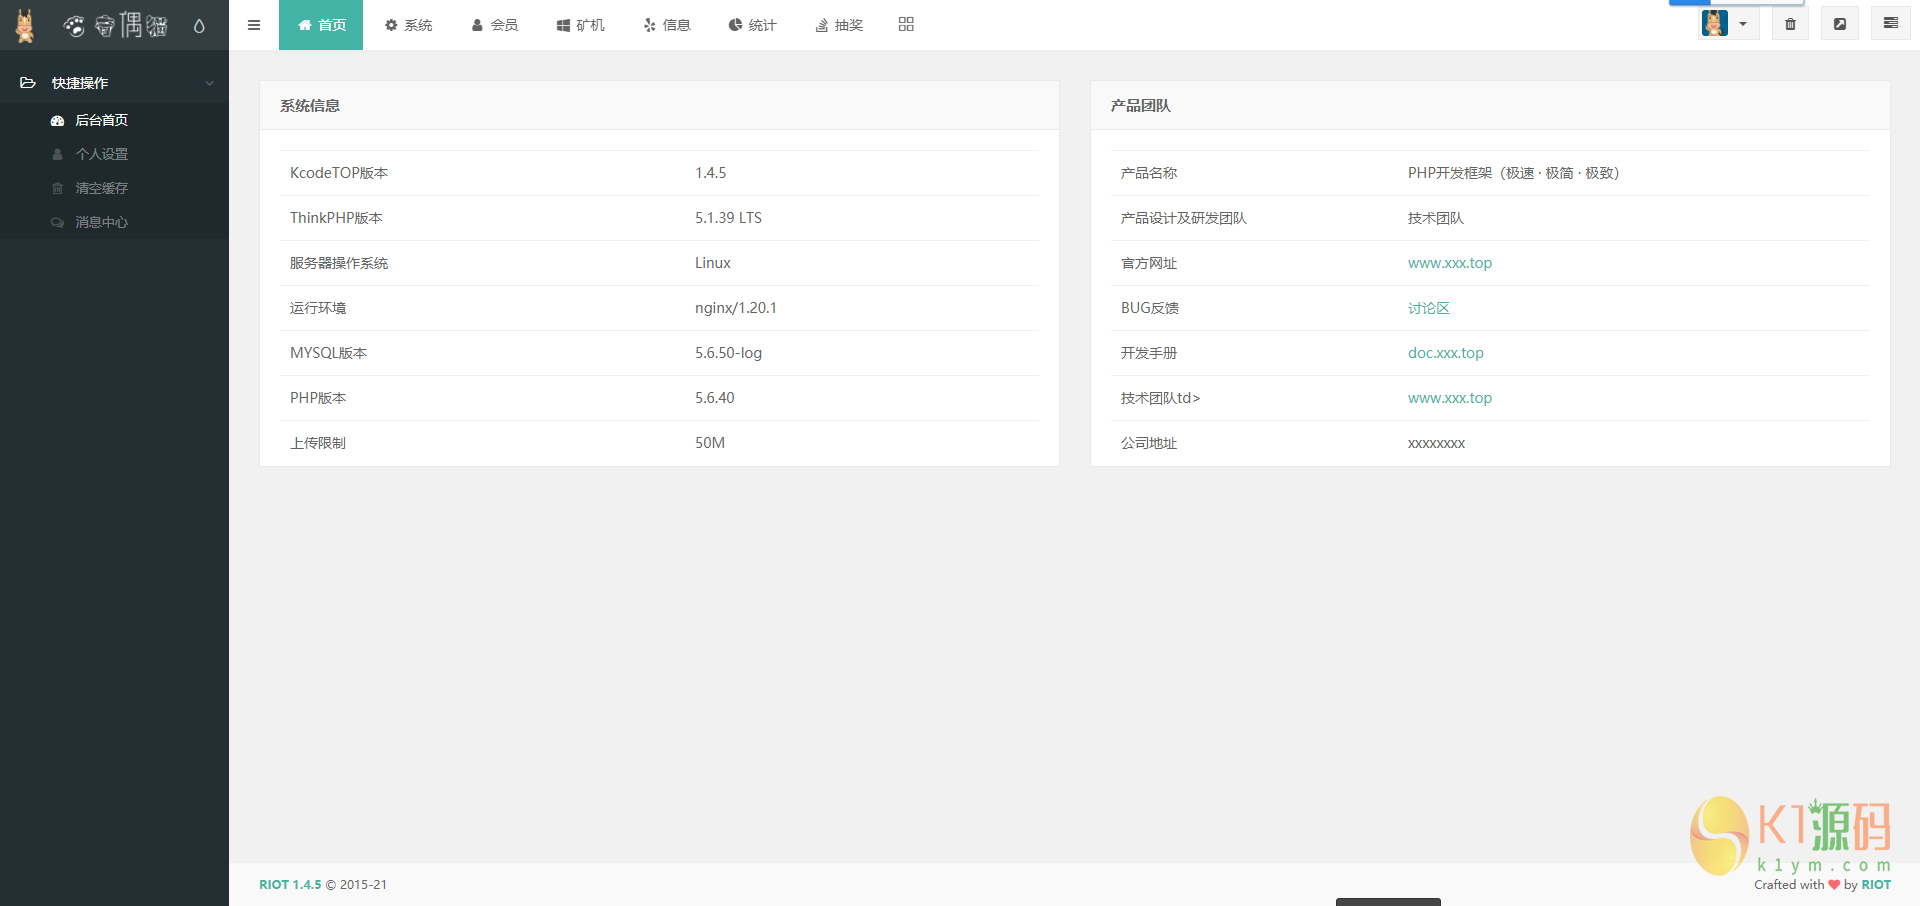Click the 1.4.5 value in KcodeTOP版本 row

[711, 173]
